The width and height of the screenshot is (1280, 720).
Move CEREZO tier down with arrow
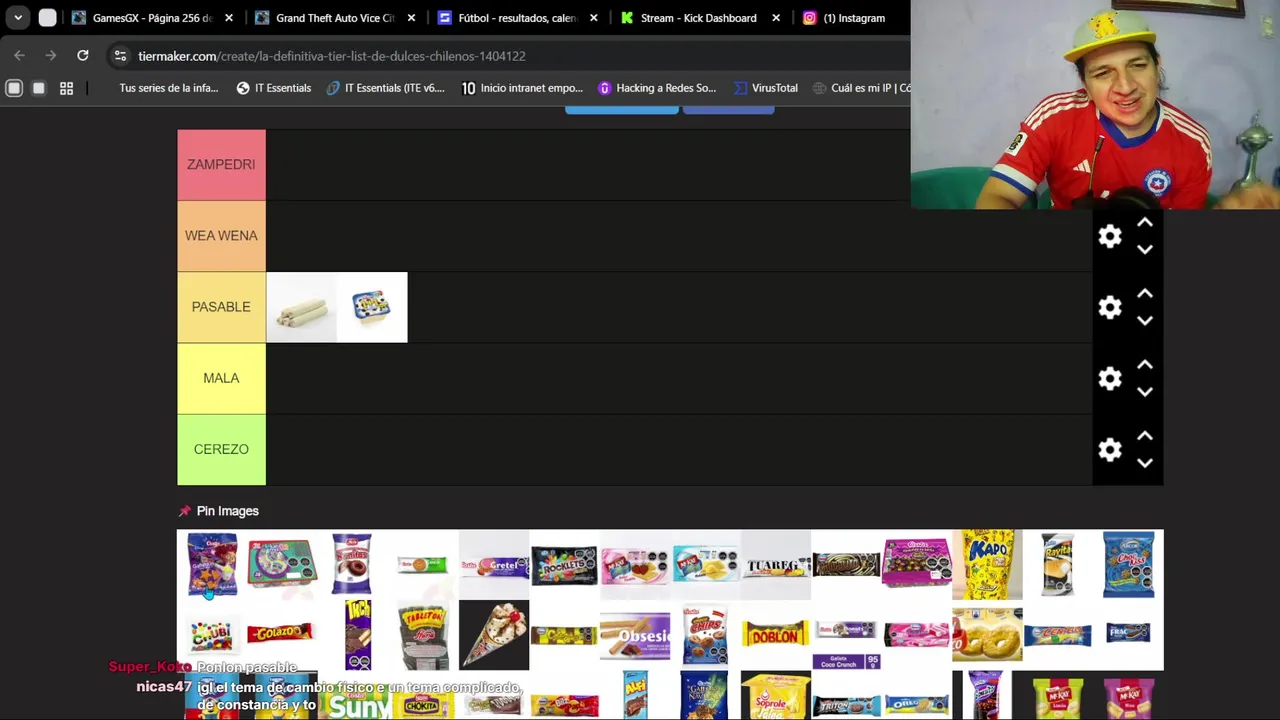point(1145,462)
